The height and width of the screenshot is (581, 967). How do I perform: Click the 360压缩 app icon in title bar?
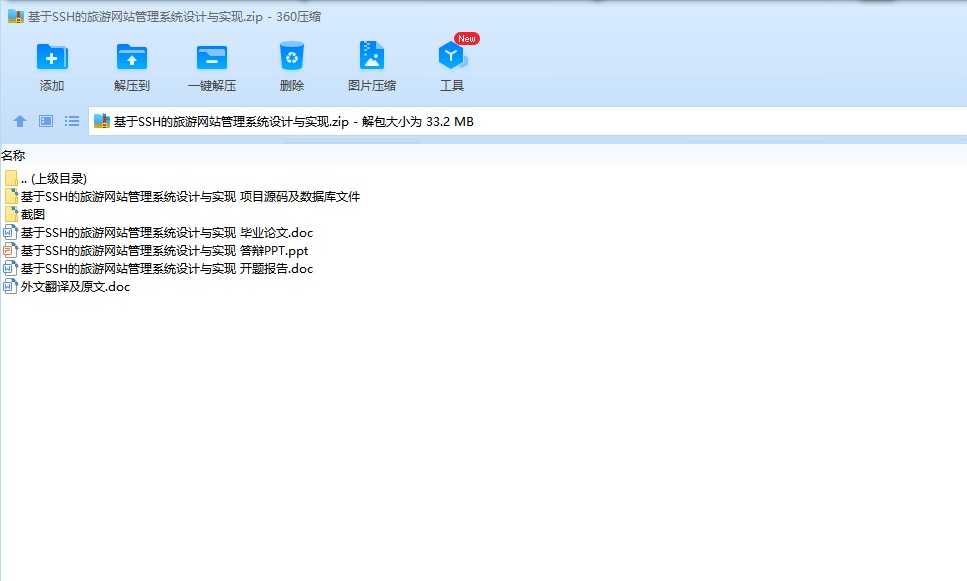pyautogui.click(x=15, y=17)
